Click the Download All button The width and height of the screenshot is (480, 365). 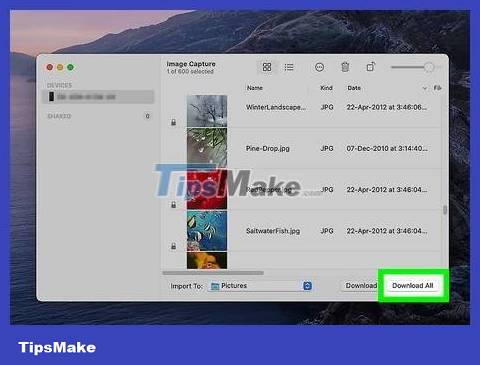(x=413, y=286)
